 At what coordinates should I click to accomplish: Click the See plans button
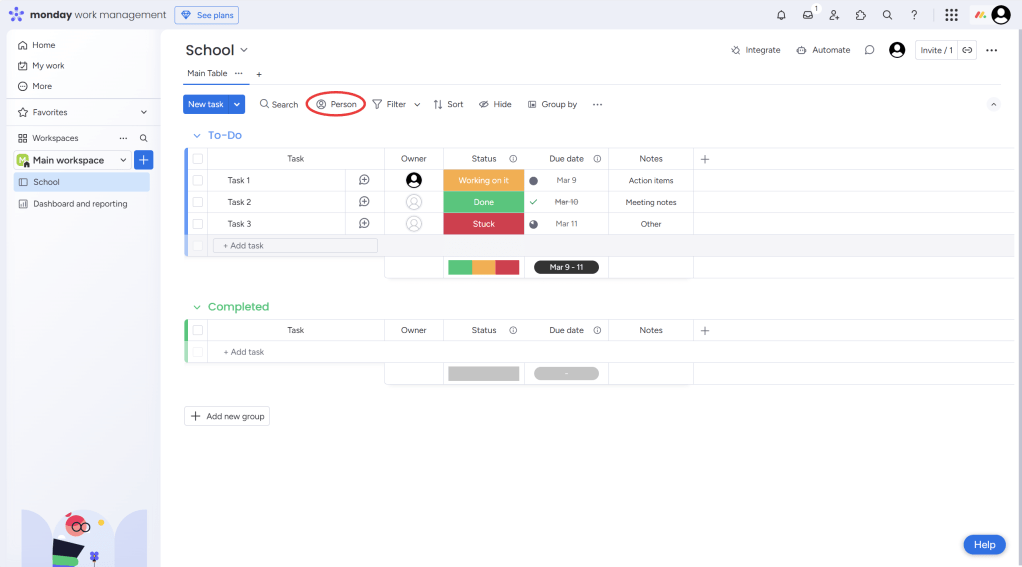(x=206, y=15)
